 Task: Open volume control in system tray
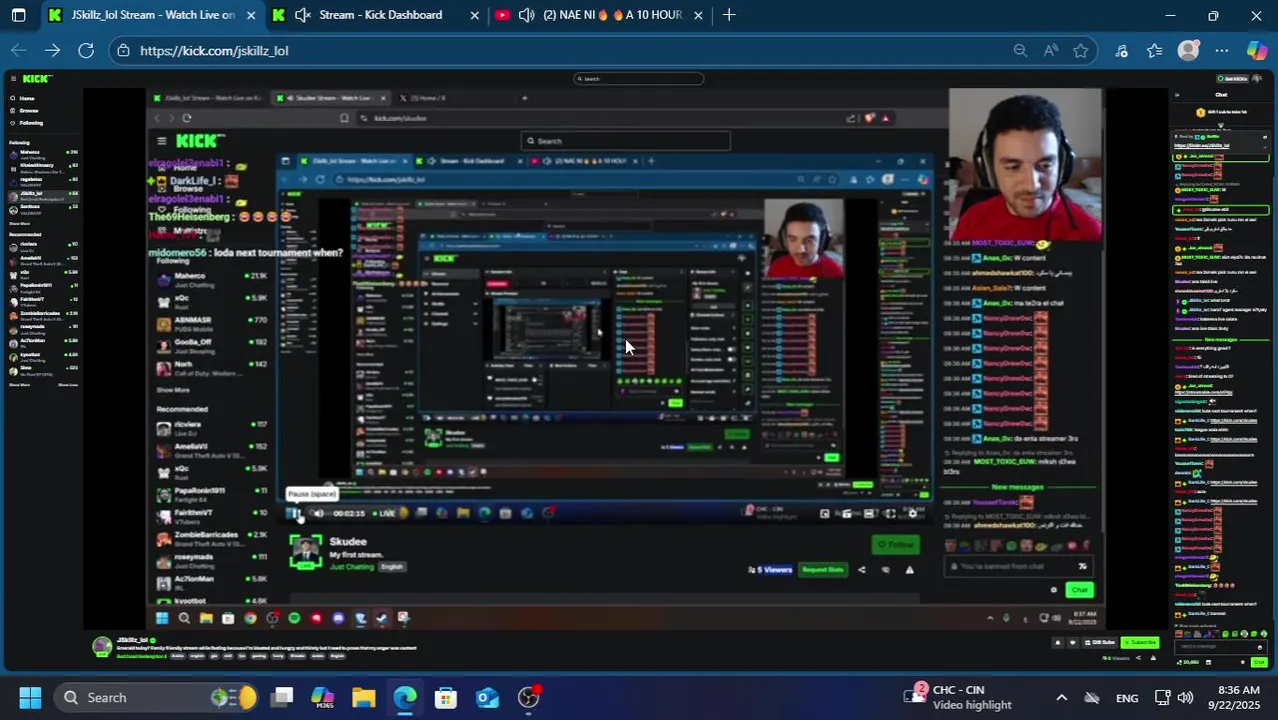click(x=1185, y=698)
